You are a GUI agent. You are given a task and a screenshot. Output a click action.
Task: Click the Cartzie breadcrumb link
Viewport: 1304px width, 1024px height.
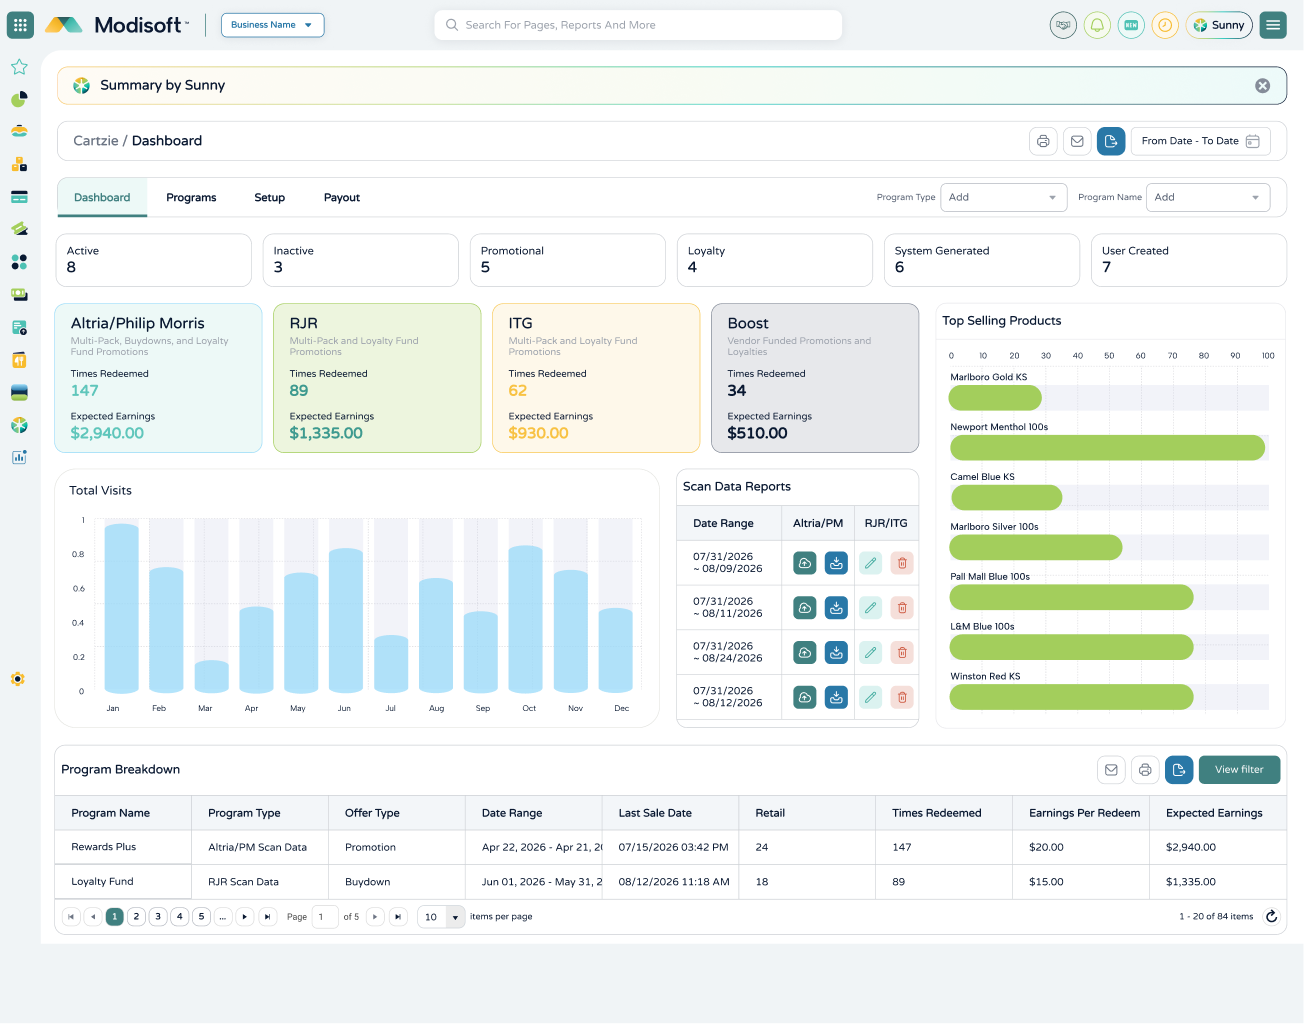[x=96, y=141]
